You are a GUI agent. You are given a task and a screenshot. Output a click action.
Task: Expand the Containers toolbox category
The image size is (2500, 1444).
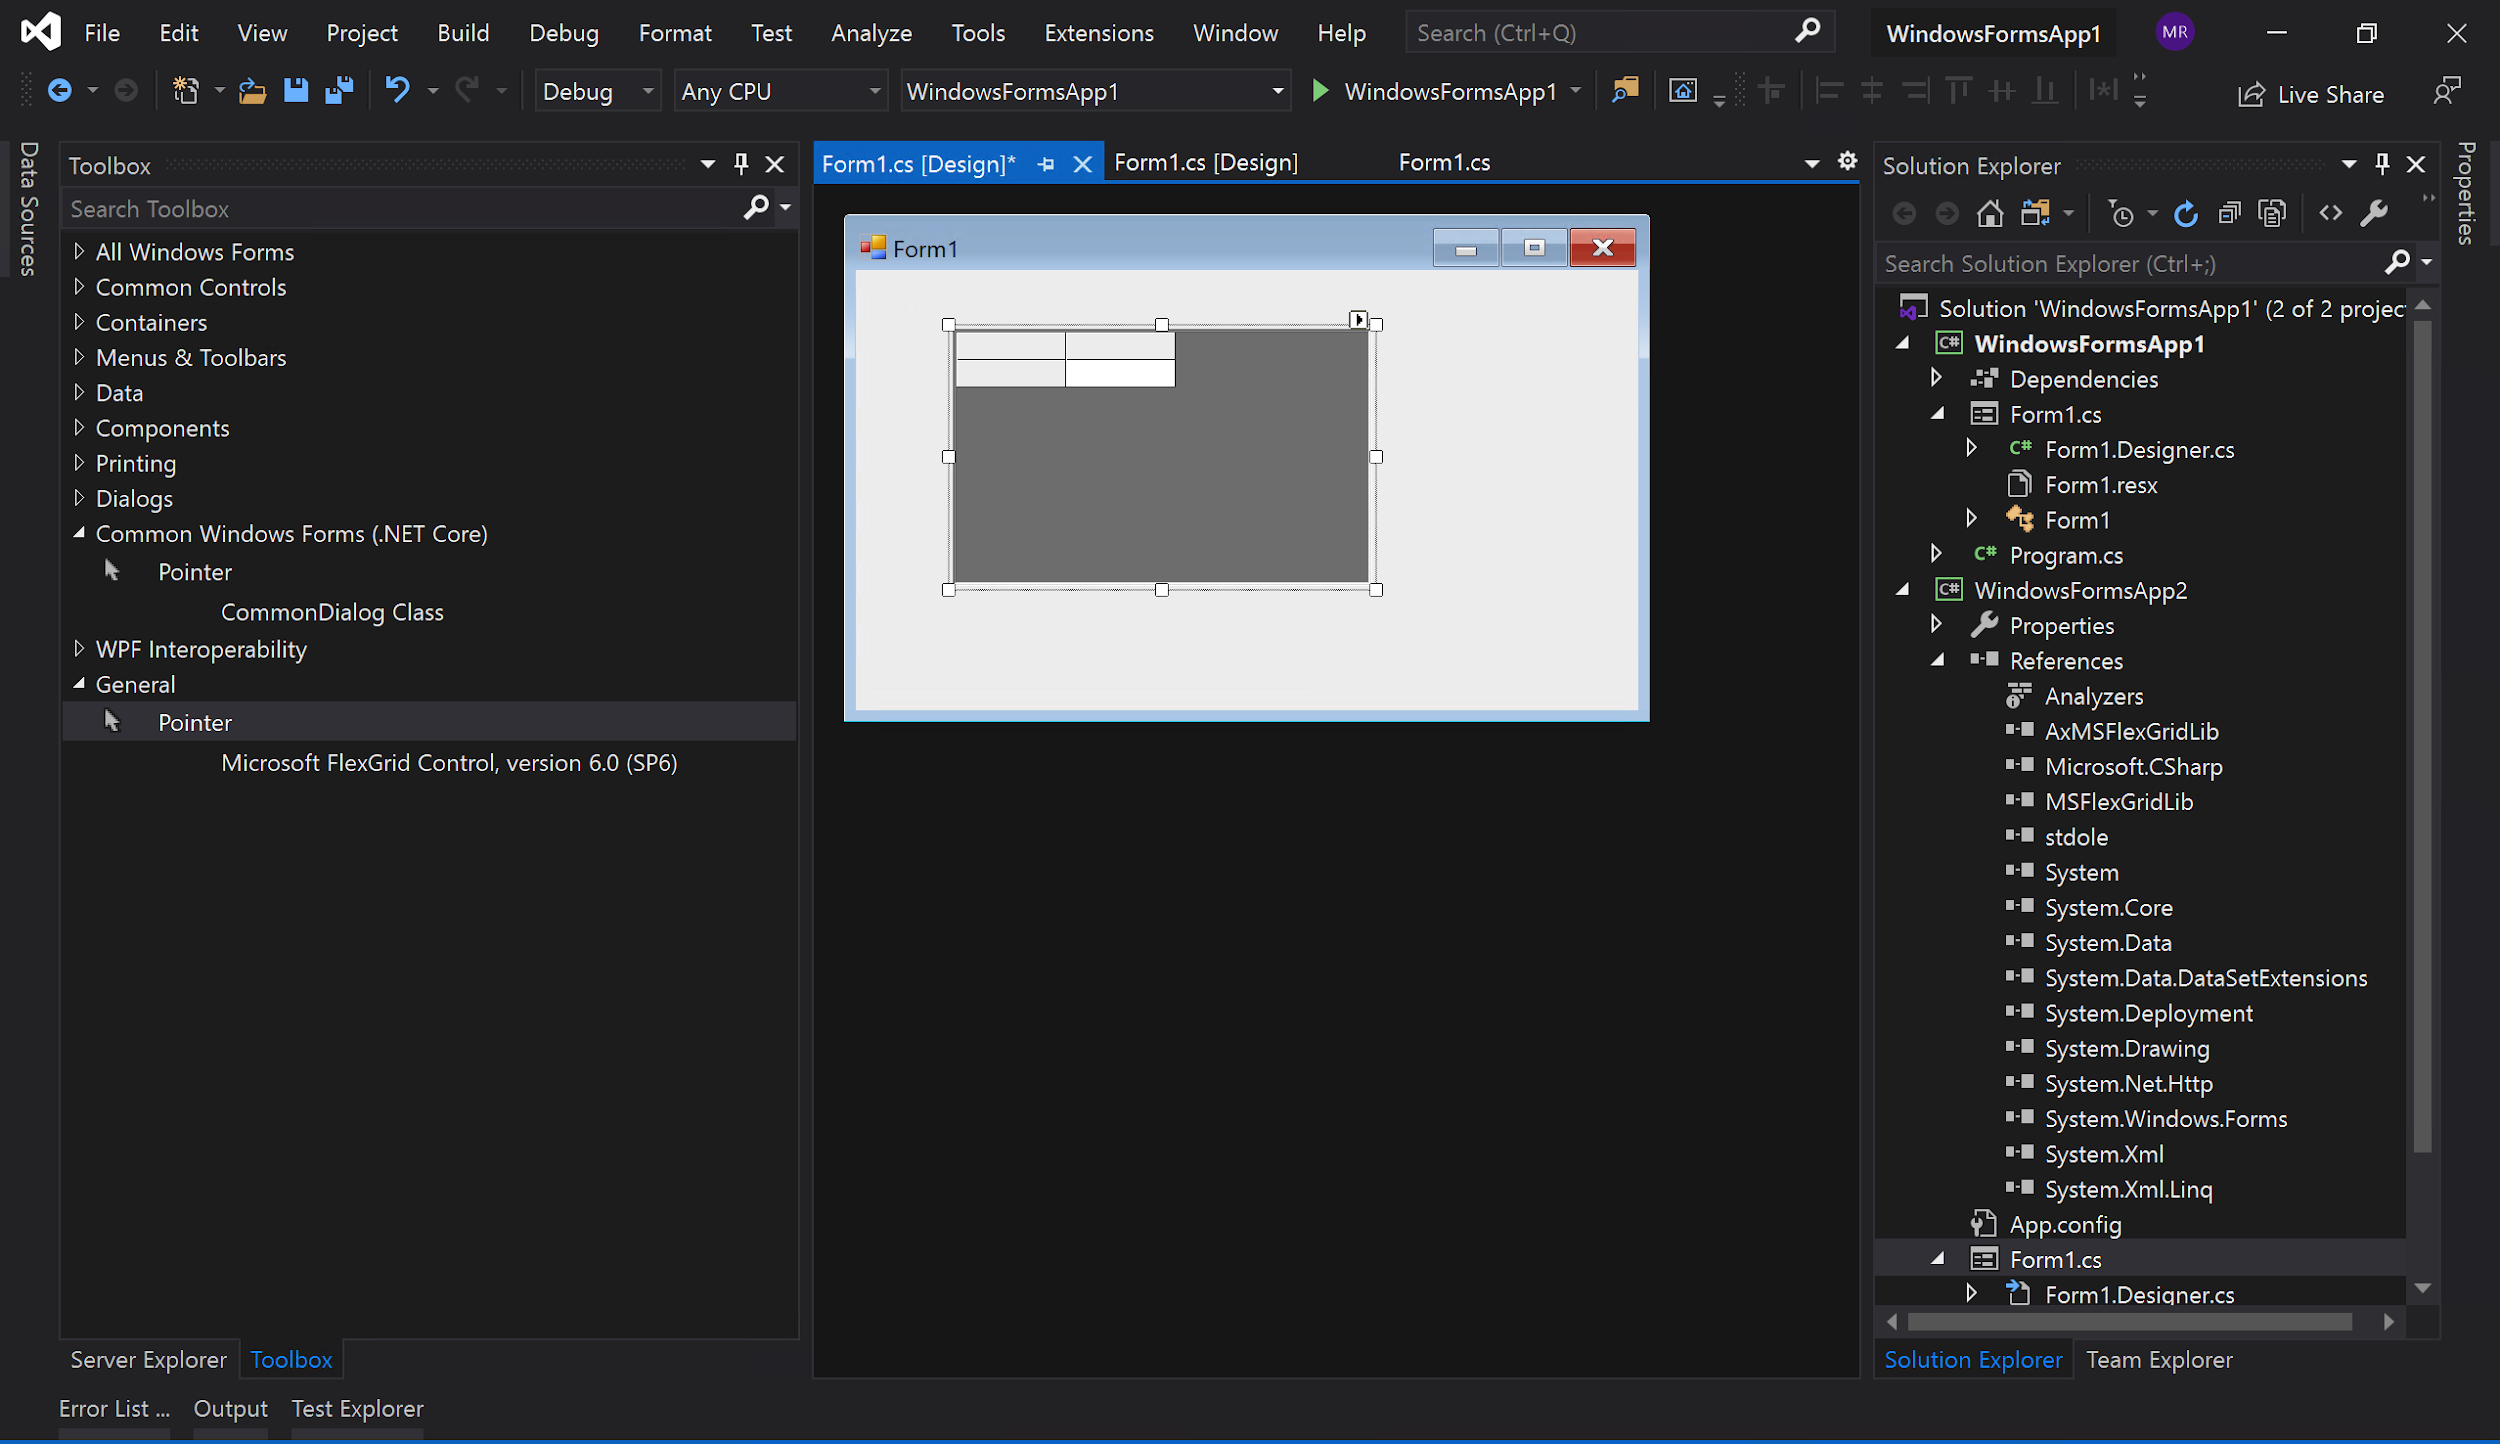79,321
